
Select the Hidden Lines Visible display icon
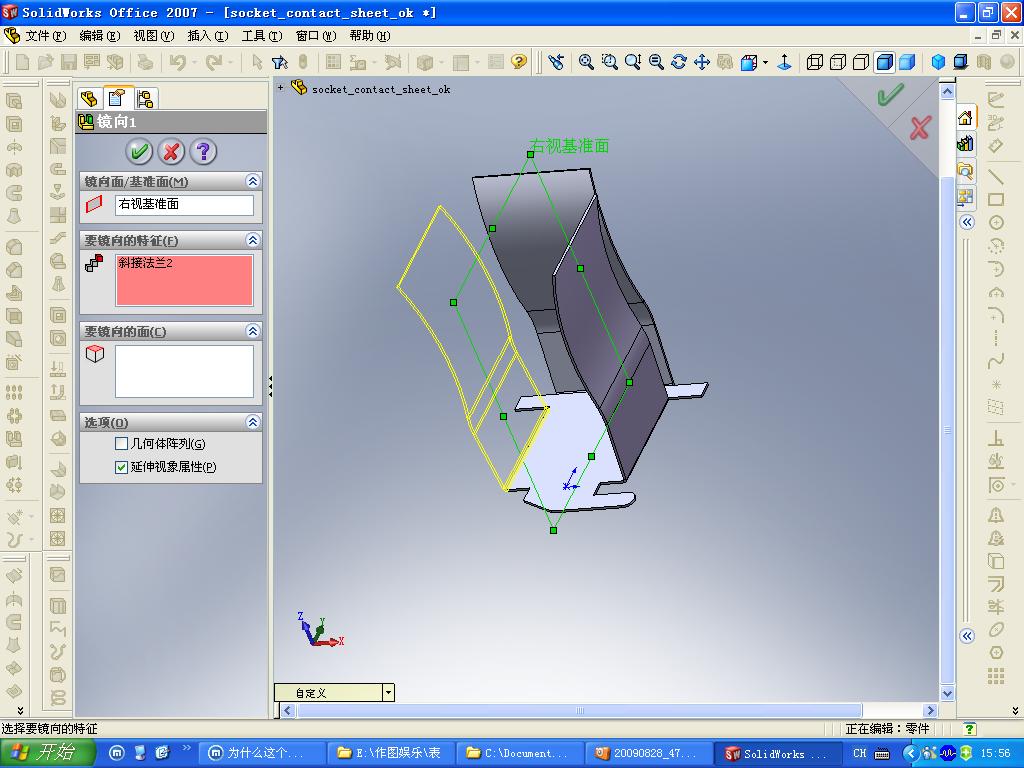[x=838, y=62]
